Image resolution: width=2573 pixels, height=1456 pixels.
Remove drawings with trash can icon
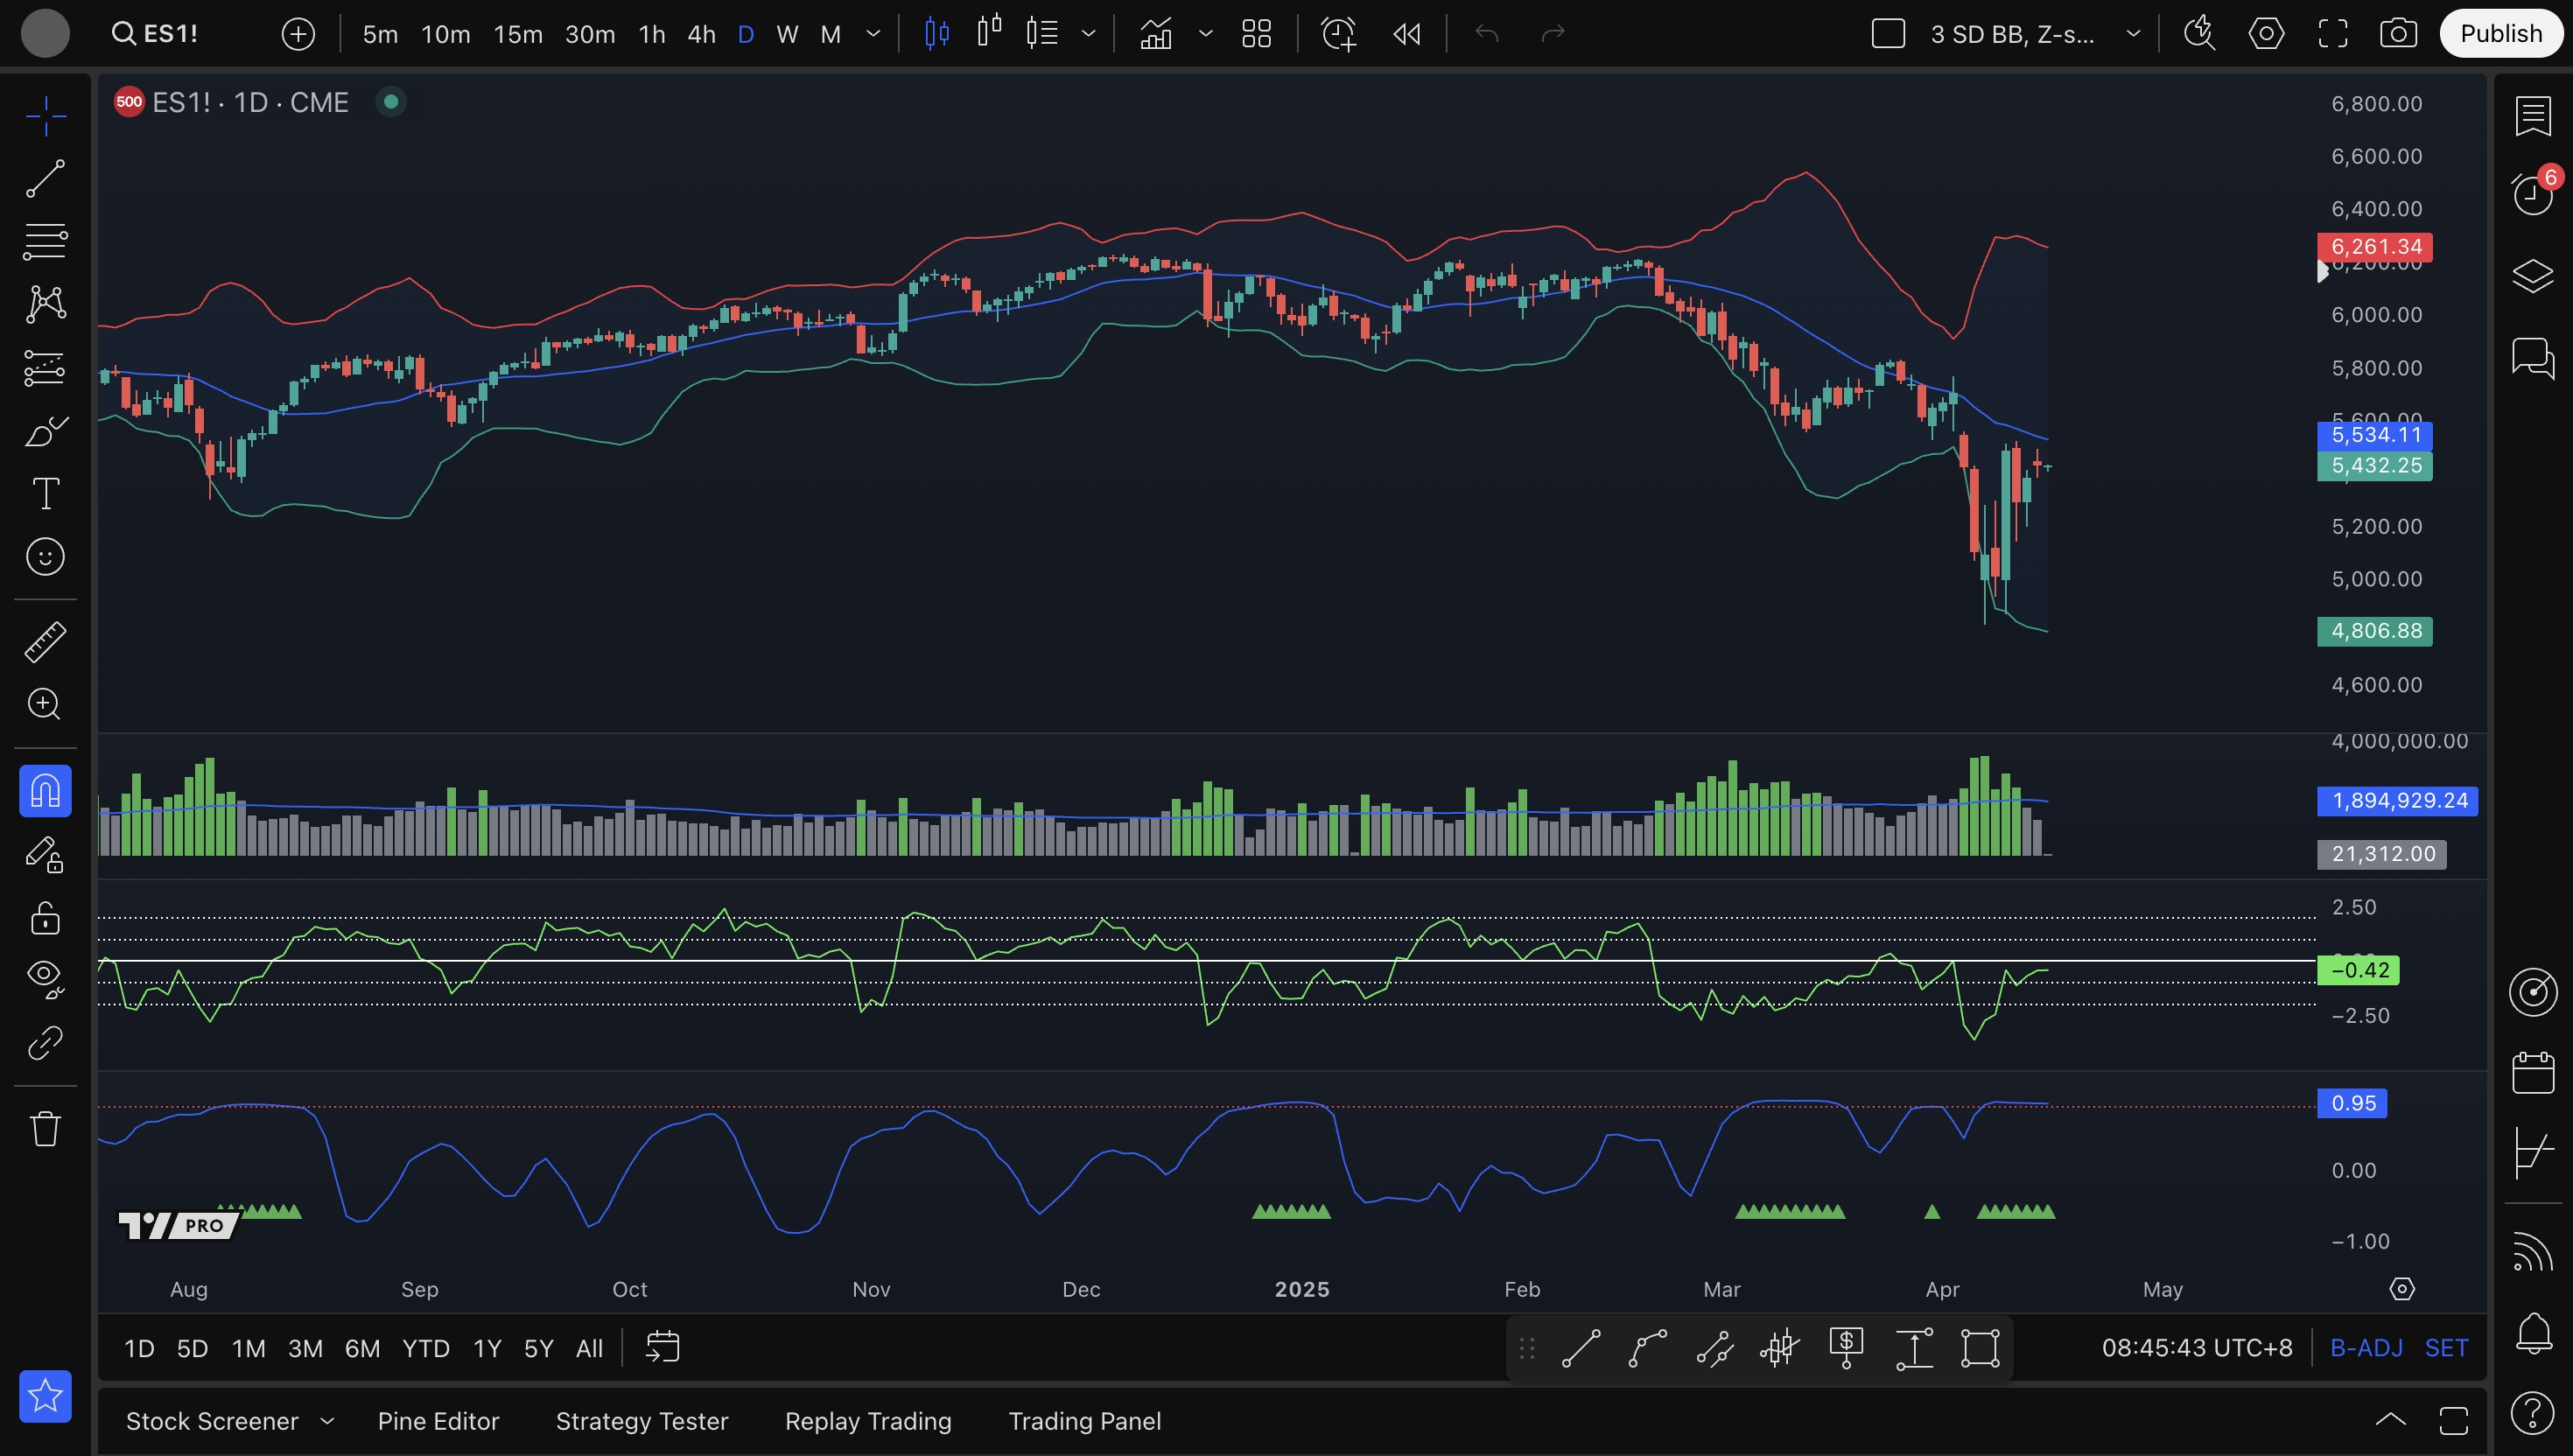(45, 1129)
